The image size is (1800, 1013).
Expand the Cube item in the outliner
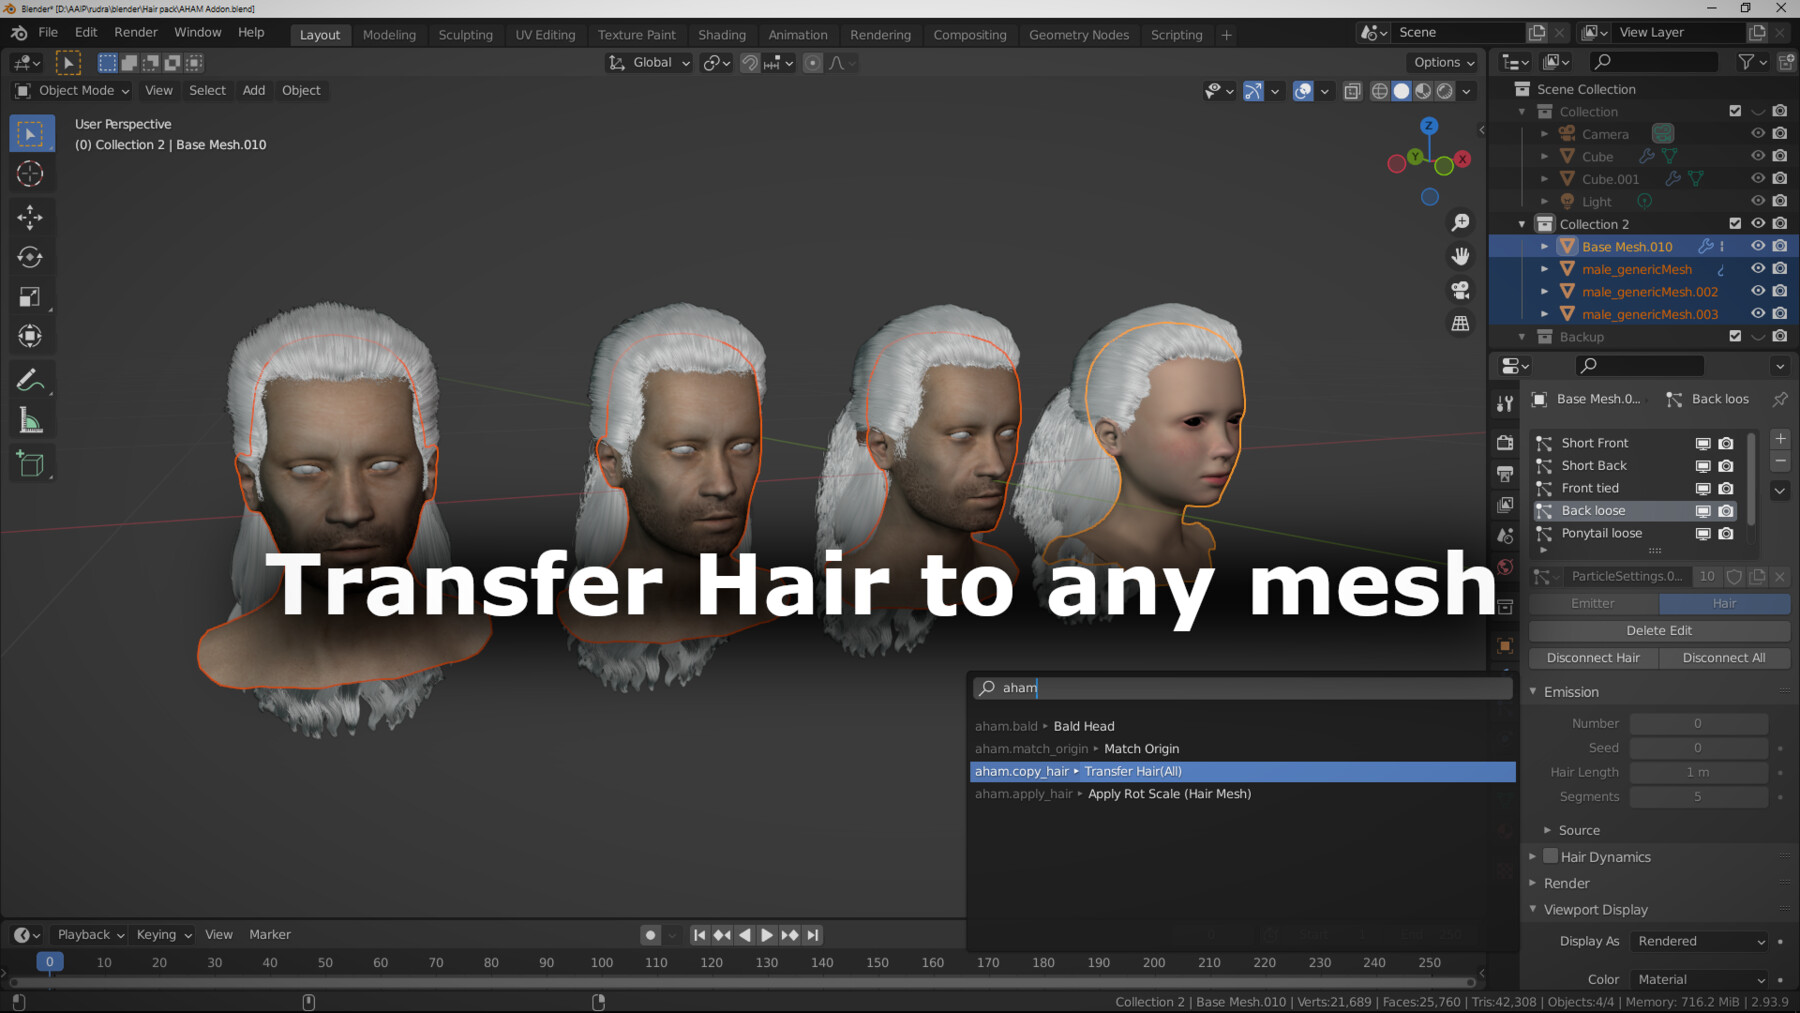1544,156
